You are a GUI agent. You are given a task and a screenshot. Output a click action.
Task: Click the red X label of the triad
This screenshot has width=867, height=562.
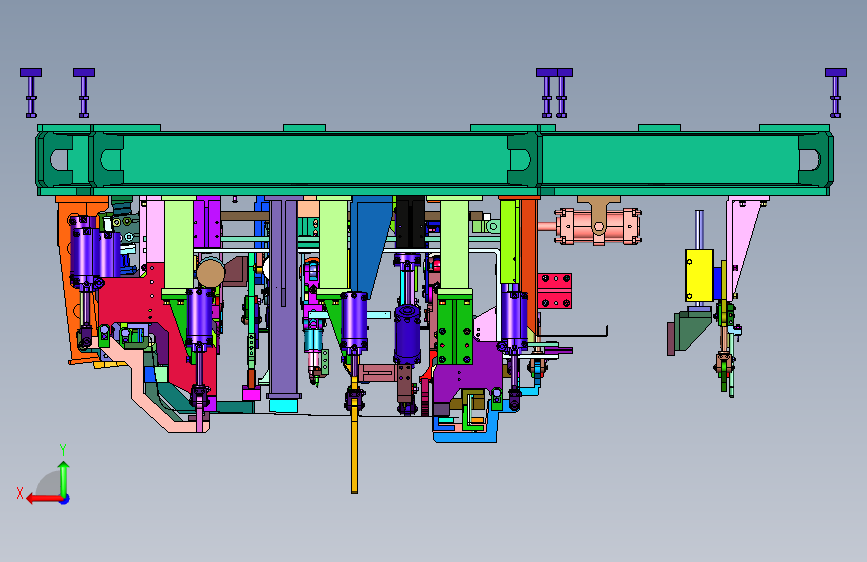[20, 493]
